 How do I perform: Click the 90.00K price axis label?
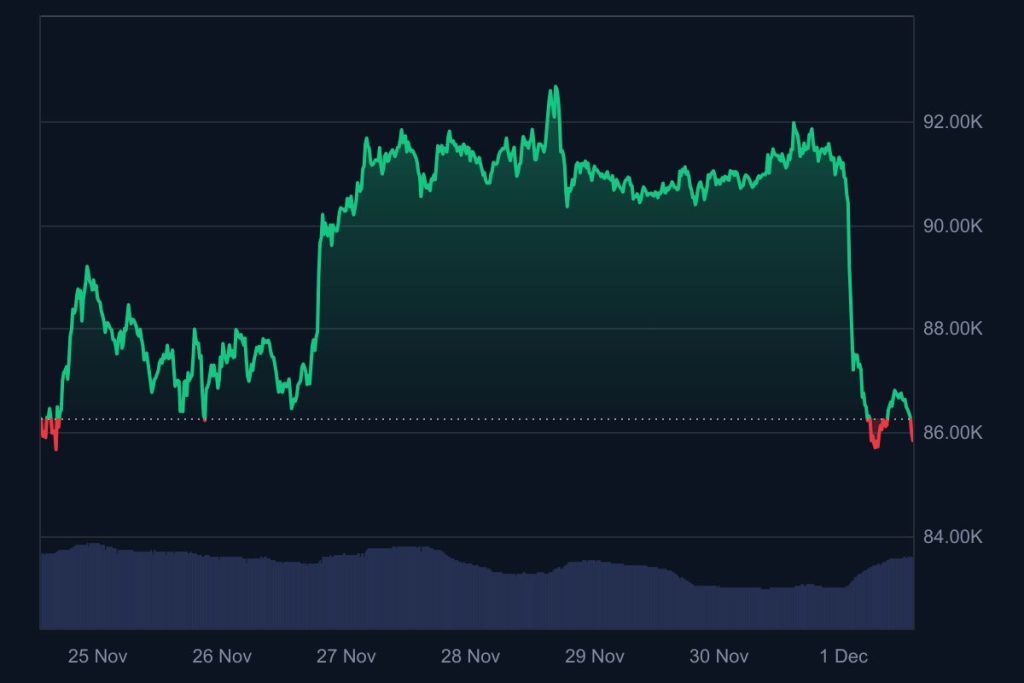952,226
